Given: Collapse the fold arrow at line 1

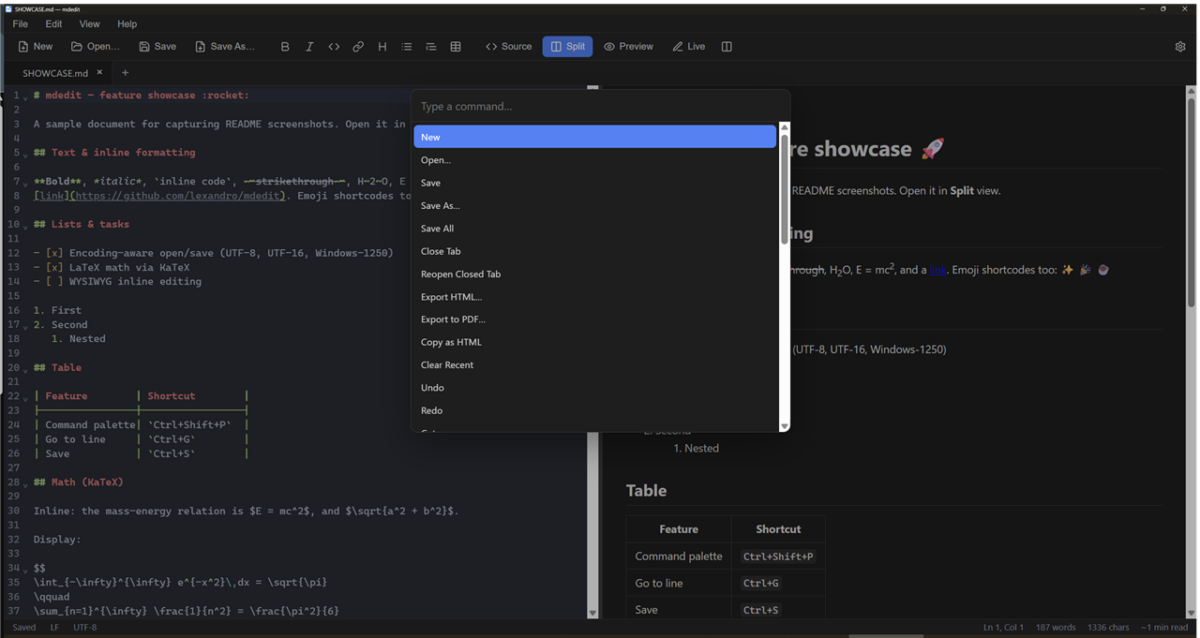Looking at the screenshot, I should 26,96.
